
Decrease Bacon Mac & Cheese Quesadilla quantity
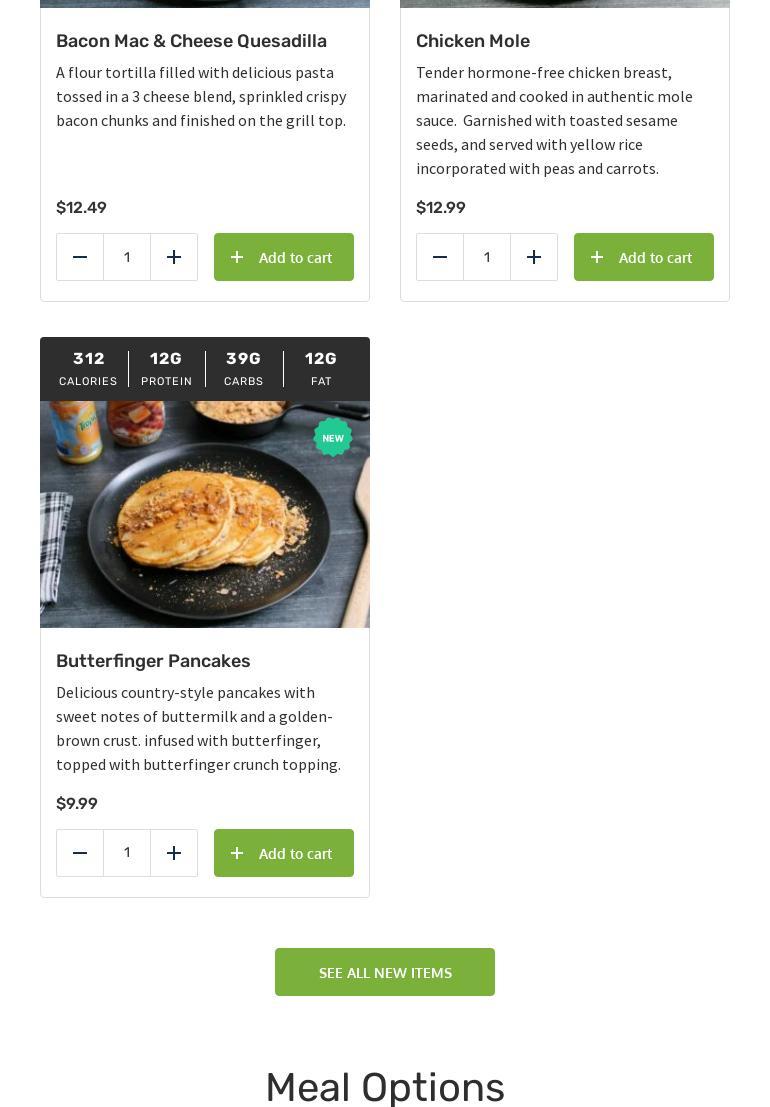pyautogui.click(x=80, y=257)
